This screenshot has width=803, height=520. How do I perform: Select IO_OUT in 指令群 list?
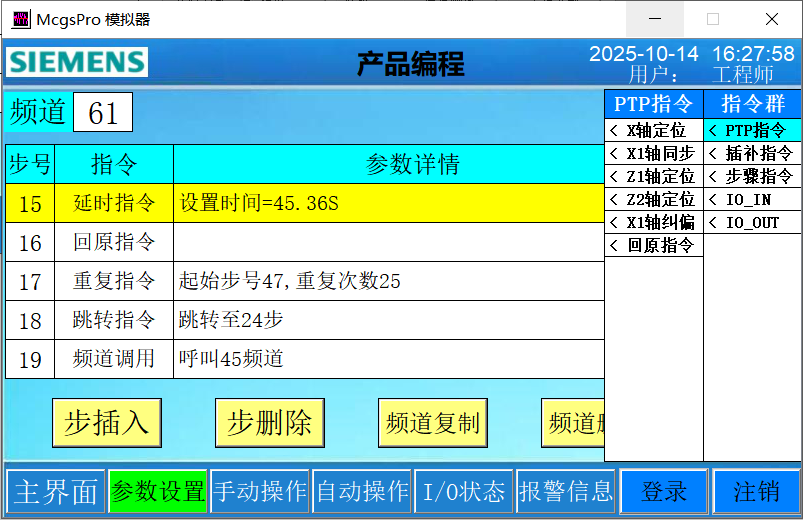(752, 222)
